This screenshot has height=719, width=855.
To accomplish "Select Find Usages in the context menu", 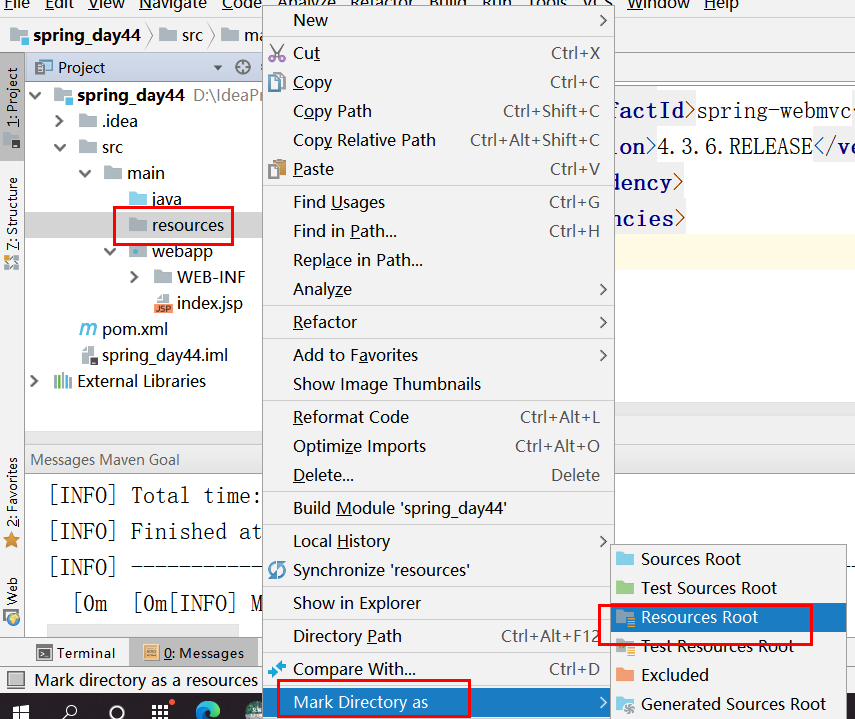I will point(438,202).
